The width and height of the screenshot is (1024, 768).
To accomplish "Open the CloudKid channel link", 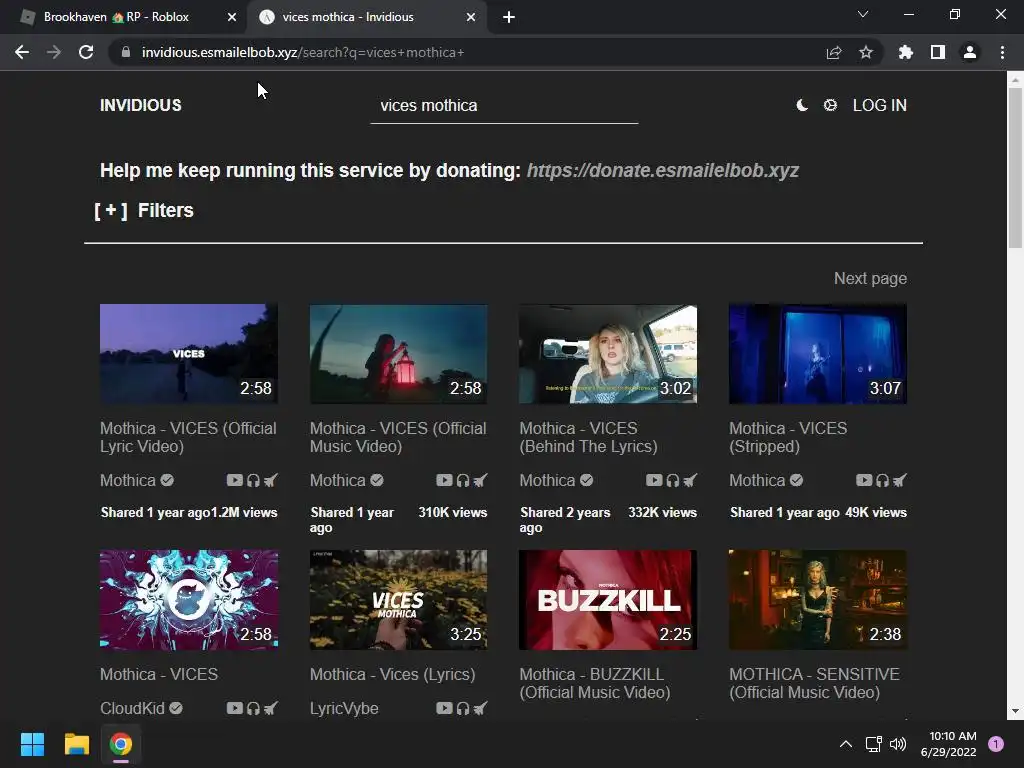I will coord(141,709).
